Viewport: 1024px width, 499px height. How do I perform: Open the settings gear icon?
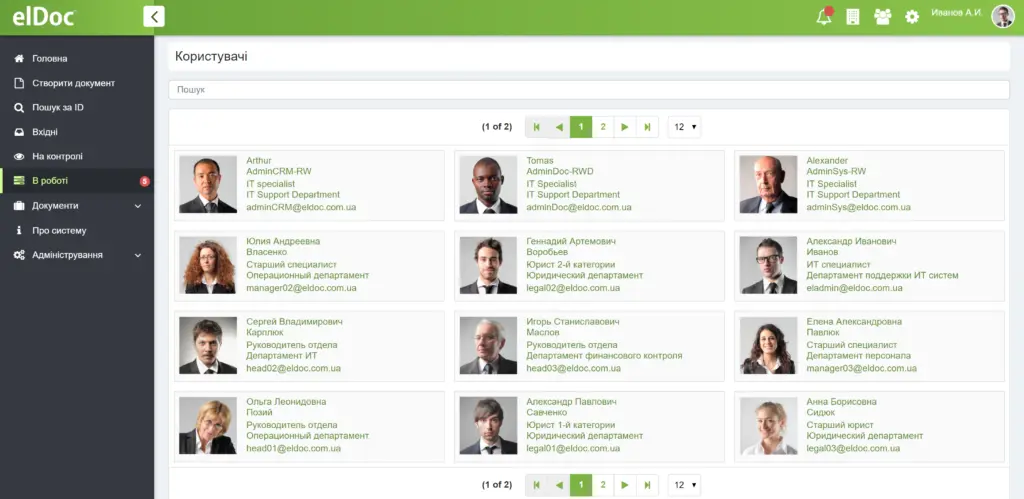coord(912,17)
